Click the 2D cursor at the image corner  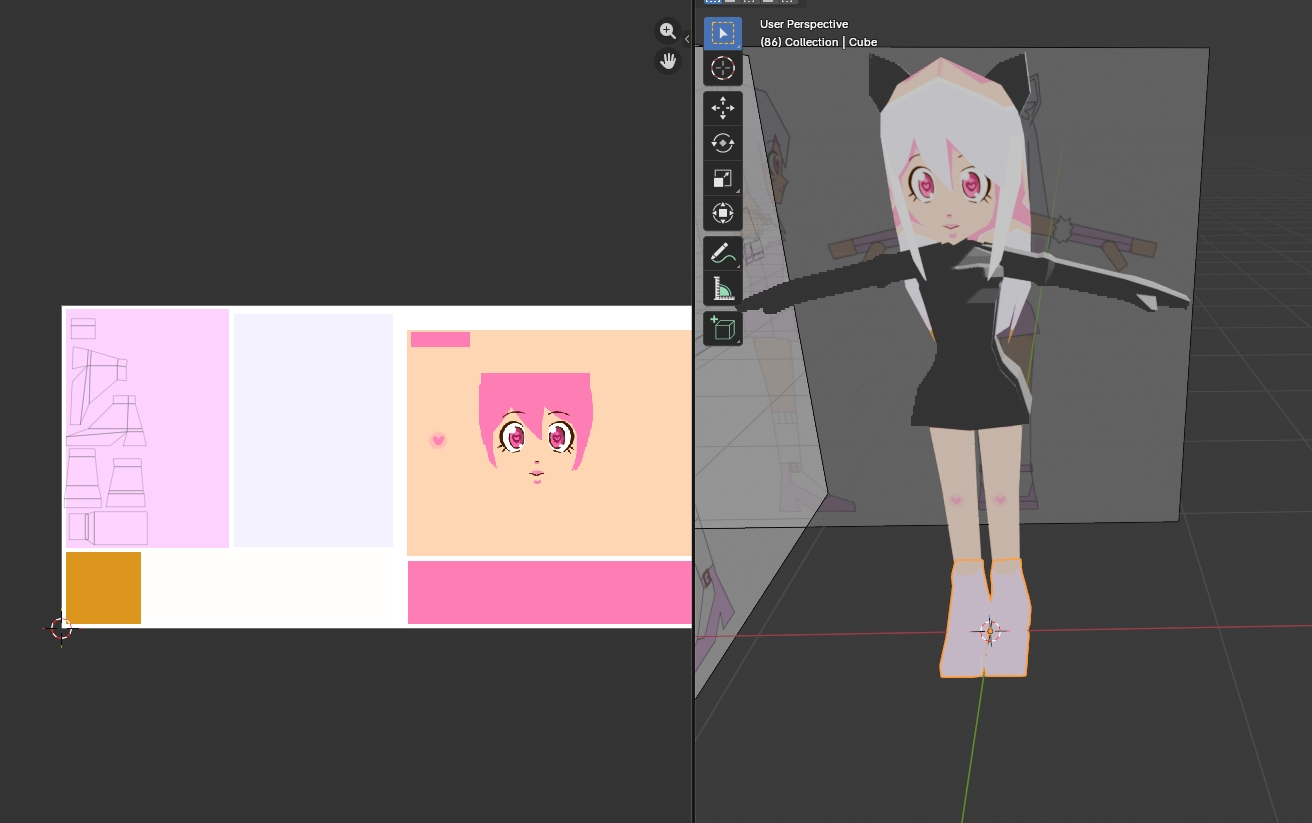[x=61, y=628]
